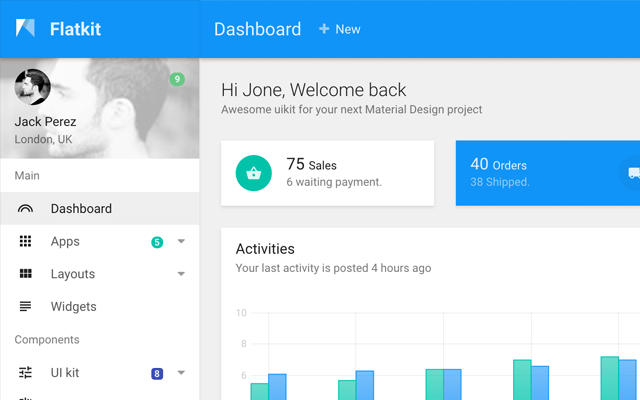Click the Layouts tiles icon
640x400 pixels.
26,274
